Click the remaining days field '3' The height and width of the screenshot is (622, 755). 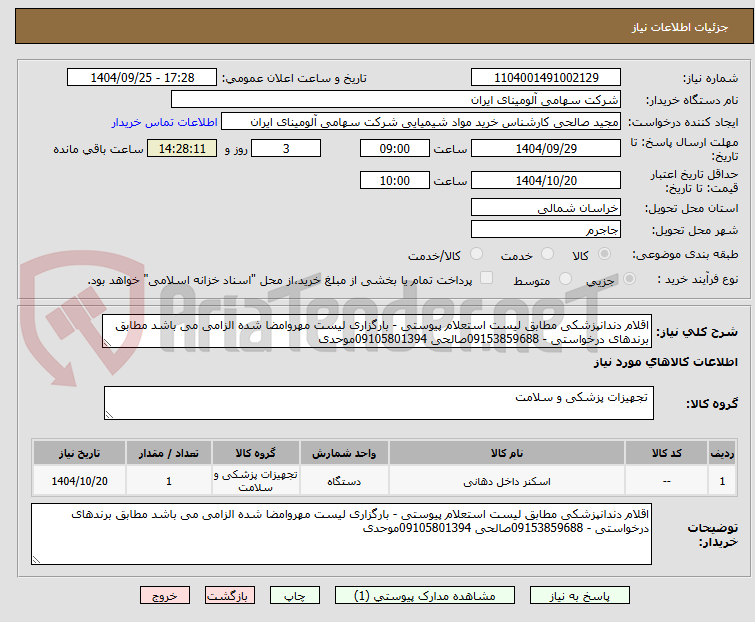(286, 148)
